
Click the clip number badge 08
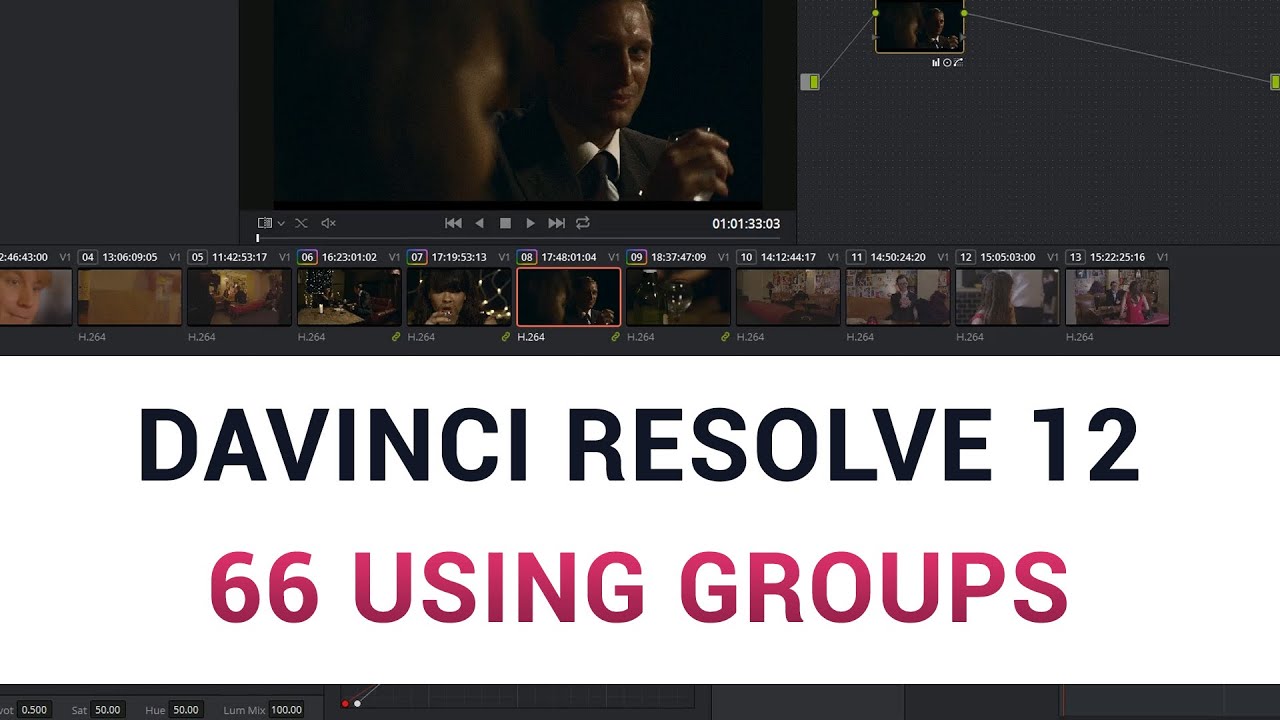point(527,257)
